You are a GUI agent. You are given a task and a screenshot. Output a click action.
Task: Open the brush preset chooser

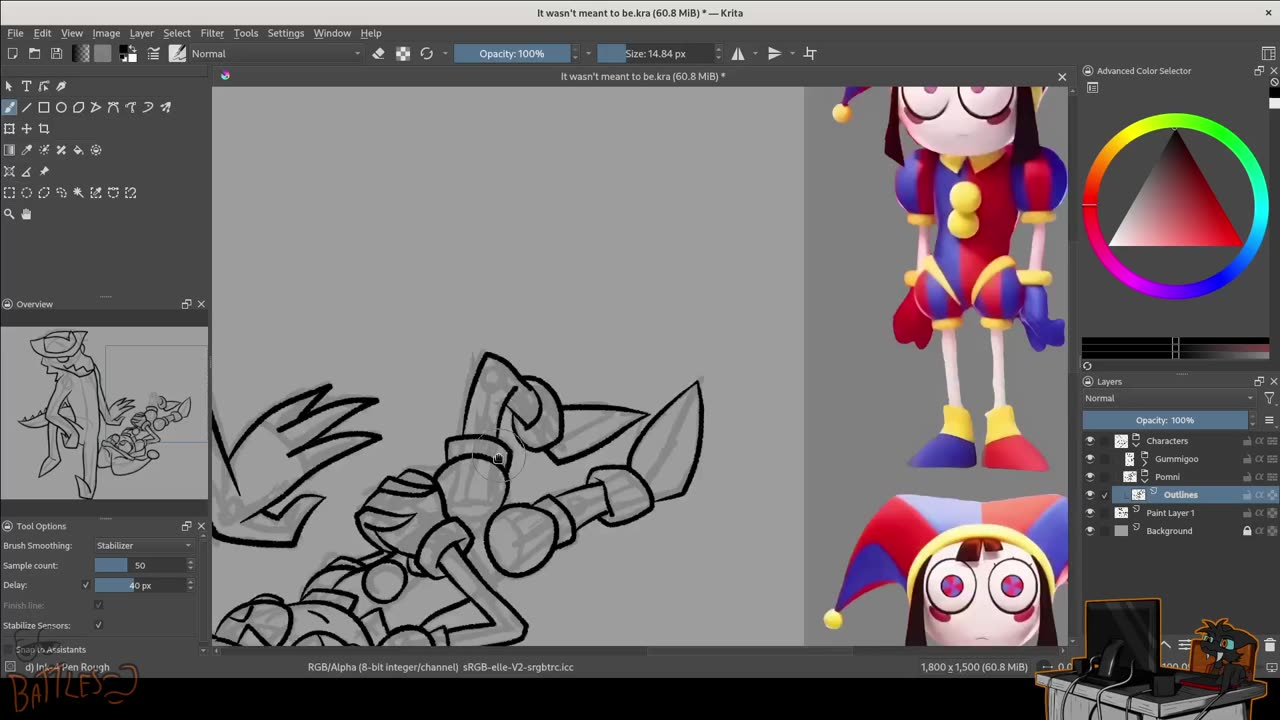point(177,54)
